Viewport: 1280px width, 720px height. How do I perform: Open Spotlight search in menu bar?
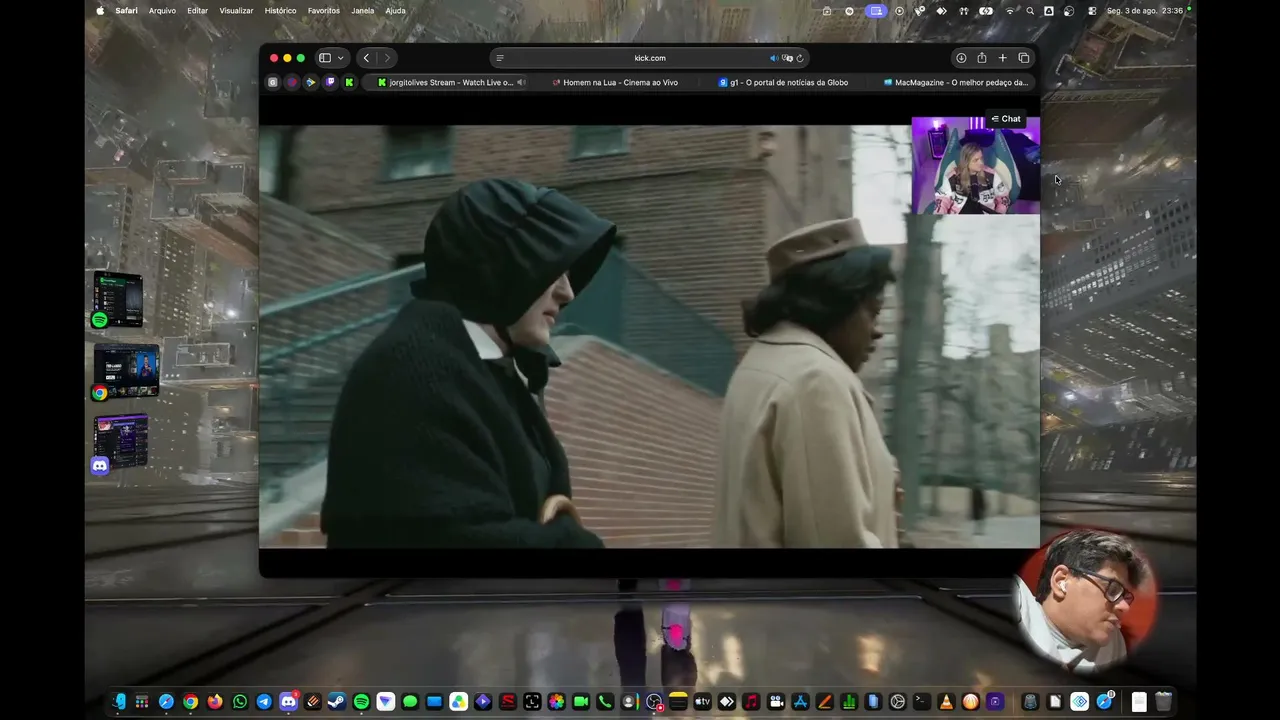pyautogui.click(x=1030, y=11)
